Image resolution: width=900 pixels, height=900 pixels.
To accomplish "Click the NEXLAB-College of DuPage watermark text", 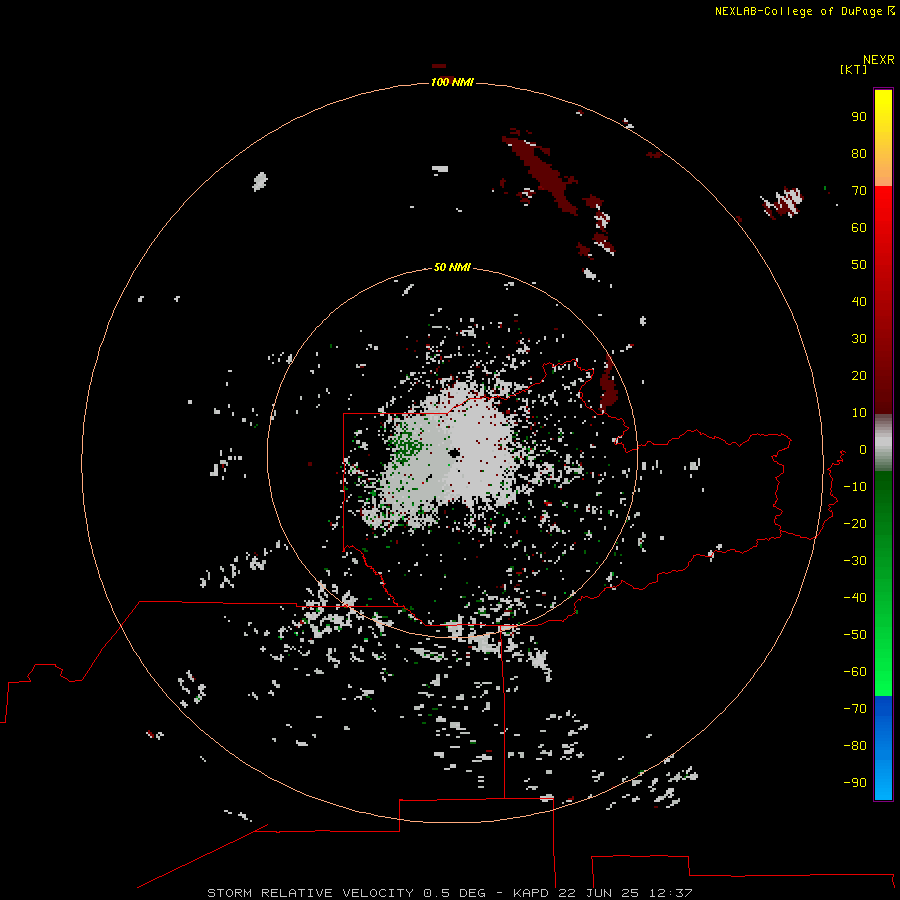I will (798, 11).
